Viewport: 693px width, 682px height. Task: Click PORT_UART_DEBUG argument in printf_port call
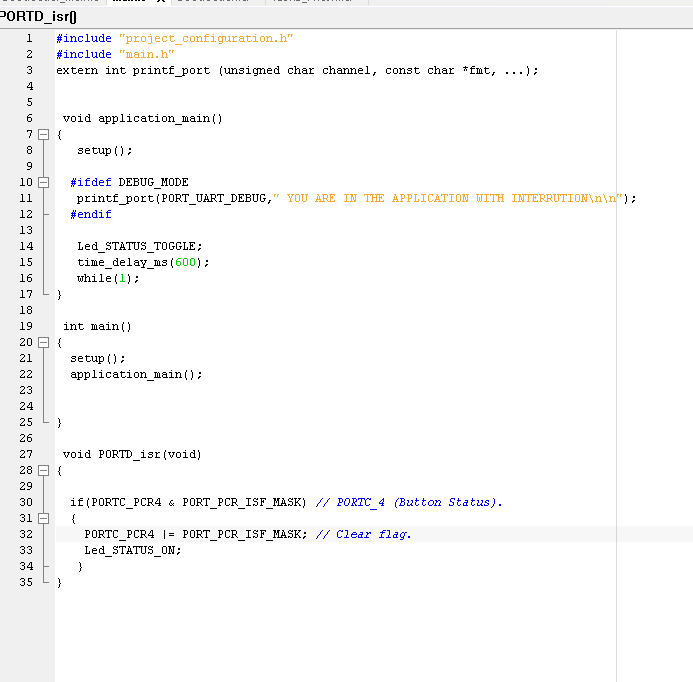pos(213,198)
